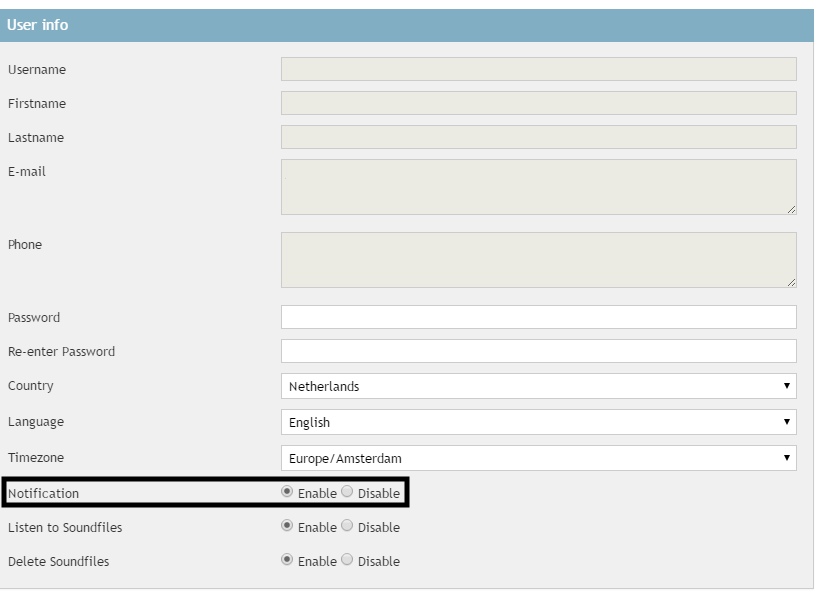Focus the Re-enter Password field
Viewport: 823px width, 601px height.
[x=538, y=351]
